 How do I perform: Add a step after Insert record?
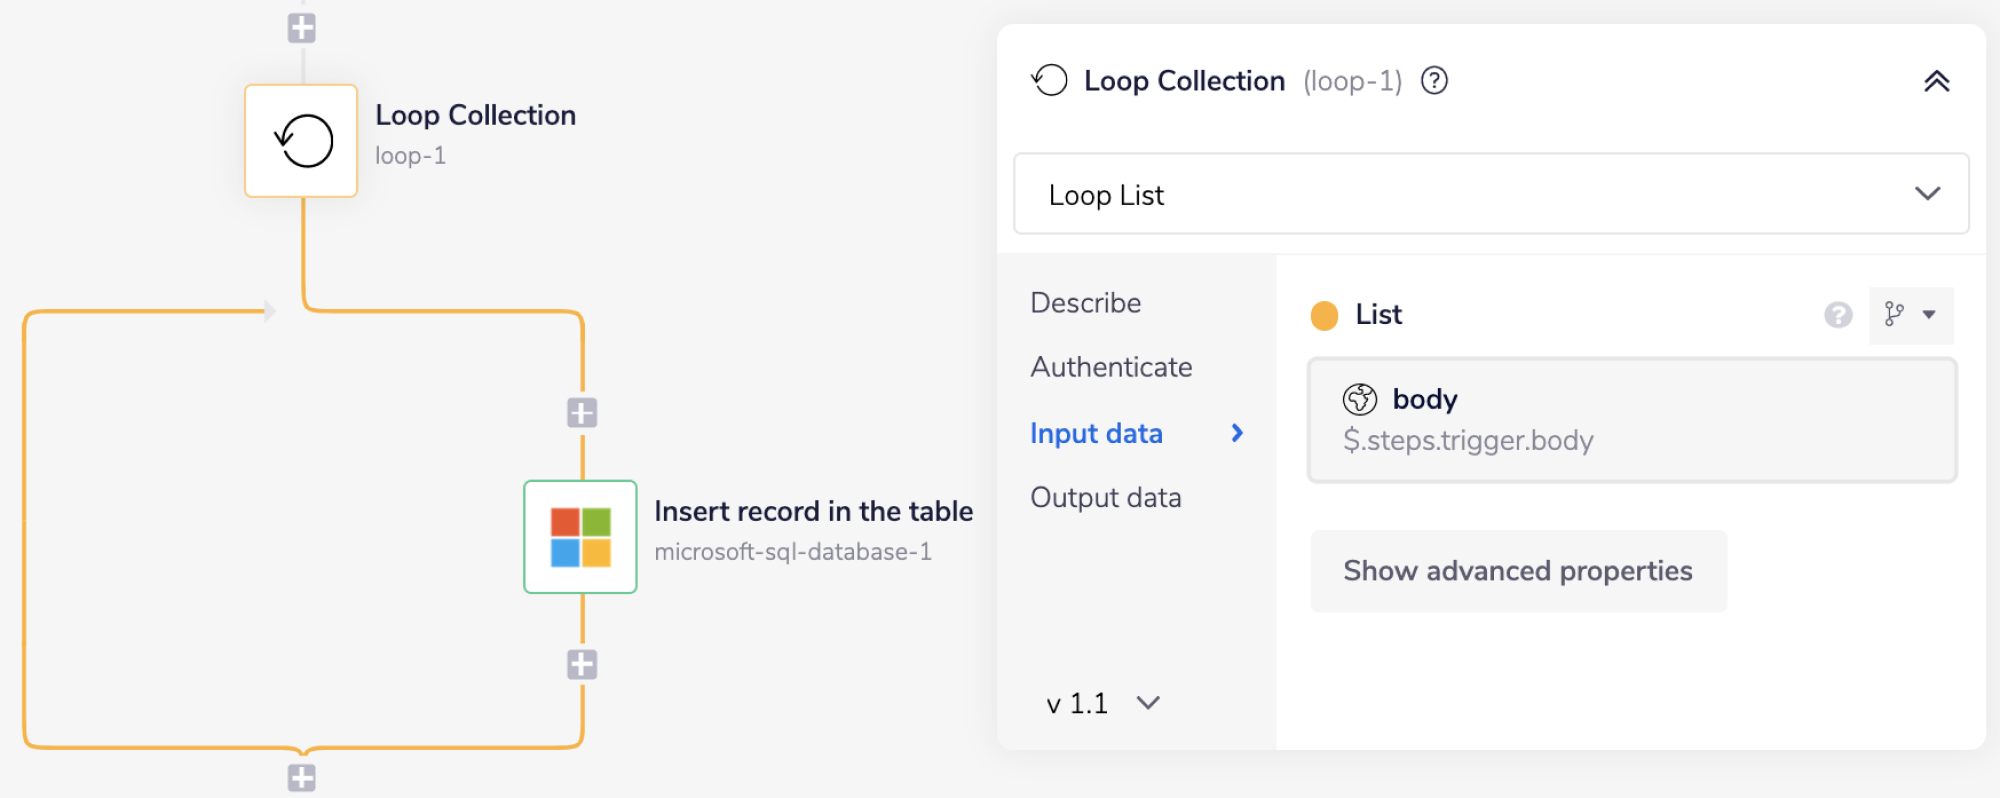coord(582,665)
